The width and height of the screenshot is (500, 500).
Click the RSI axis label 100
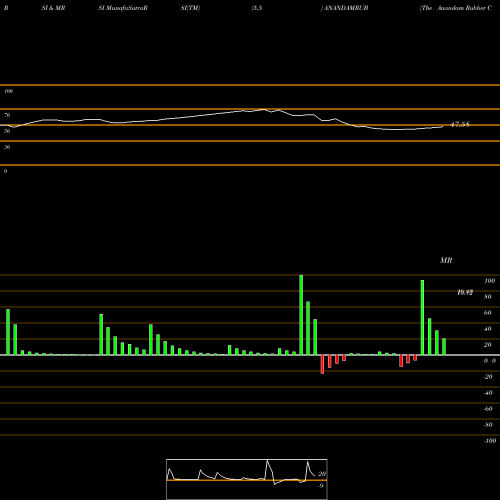tap(8, 91)
